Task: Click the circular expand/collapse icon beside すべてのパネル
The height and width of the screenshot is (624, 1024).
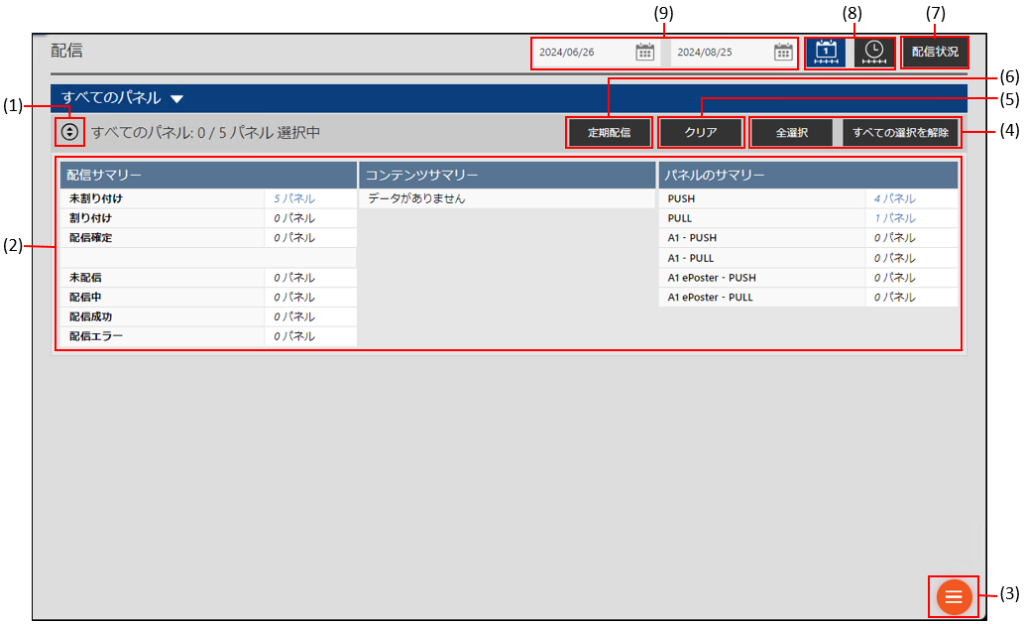Action: 69,131
